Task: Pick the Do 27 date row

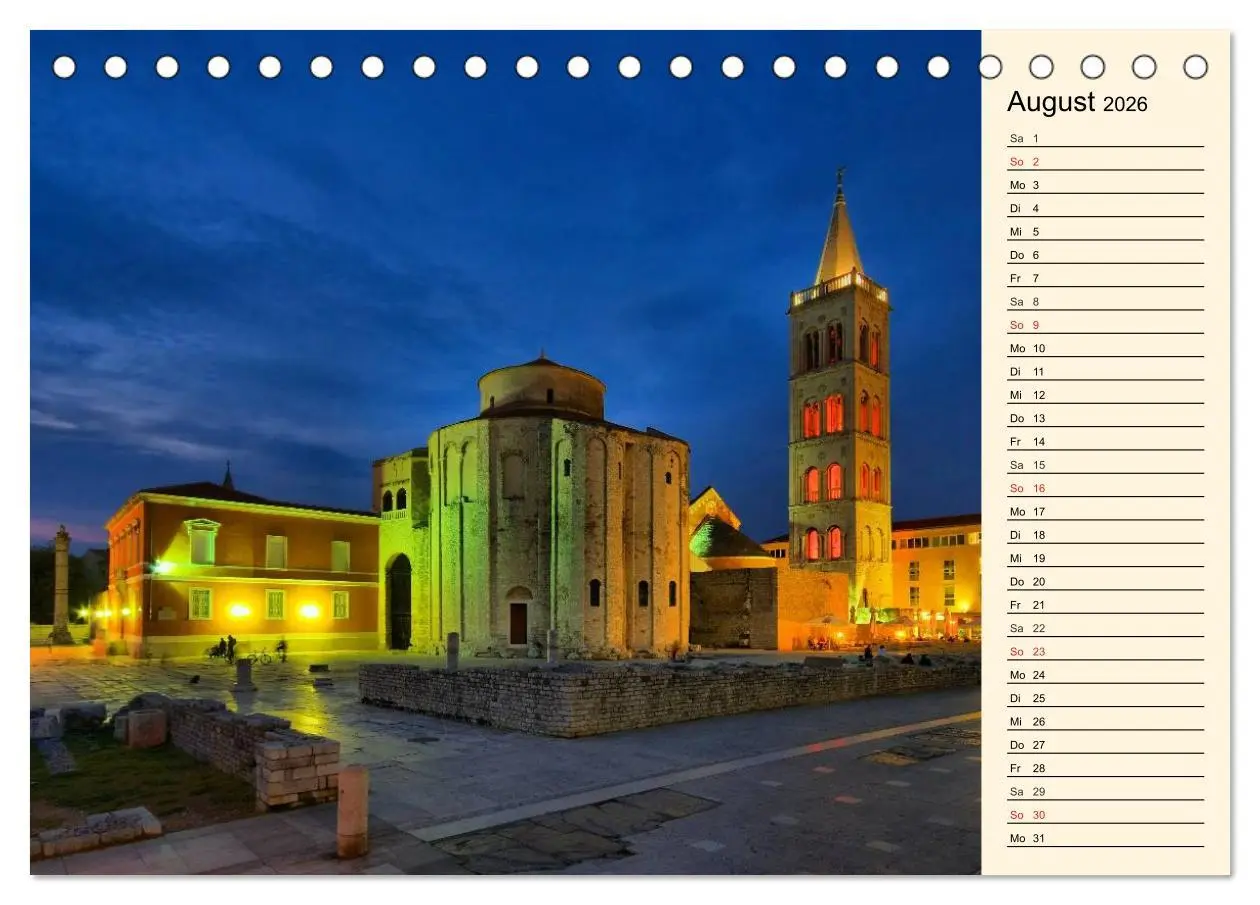Action: point(1105,745)
